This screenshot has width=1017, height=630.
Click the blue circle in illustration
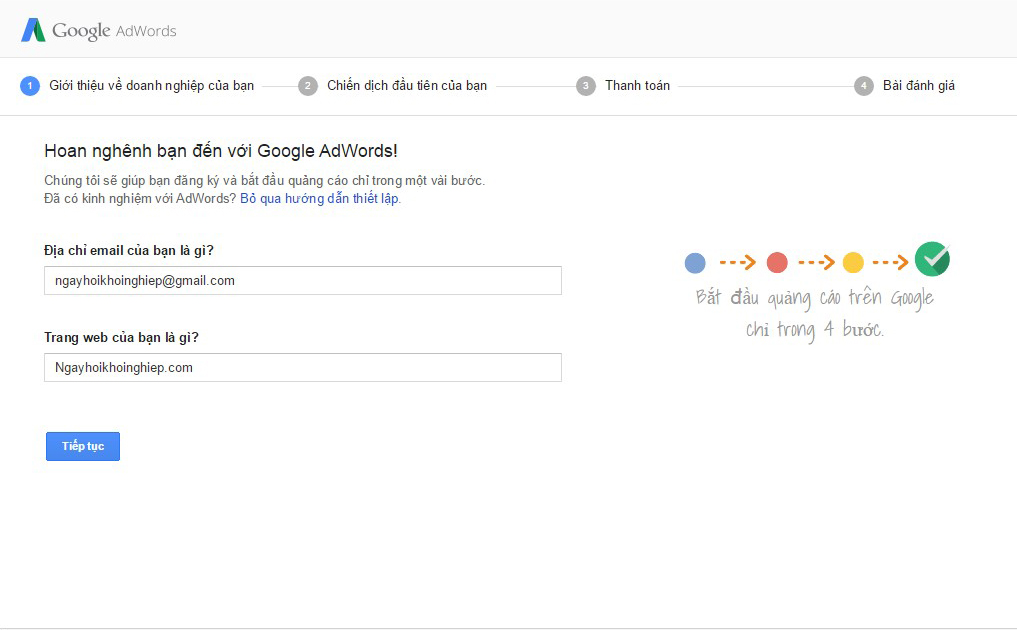pos(695,263)
